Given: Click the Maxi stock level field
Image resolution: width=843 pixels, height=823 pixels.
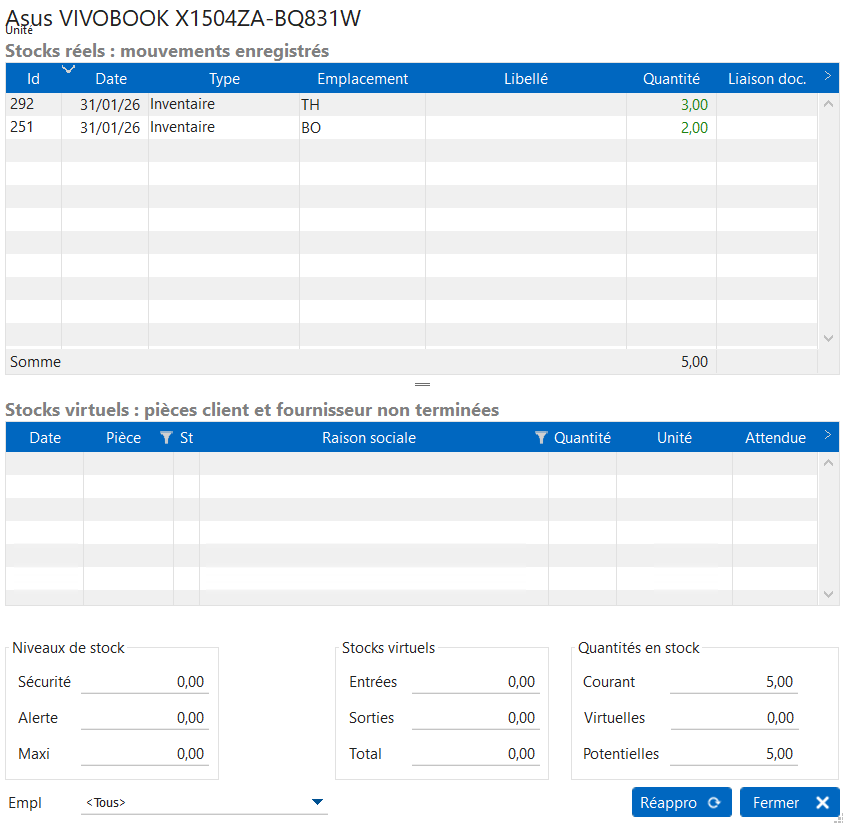Looking at the screenshot, I should tap(144, 754).
